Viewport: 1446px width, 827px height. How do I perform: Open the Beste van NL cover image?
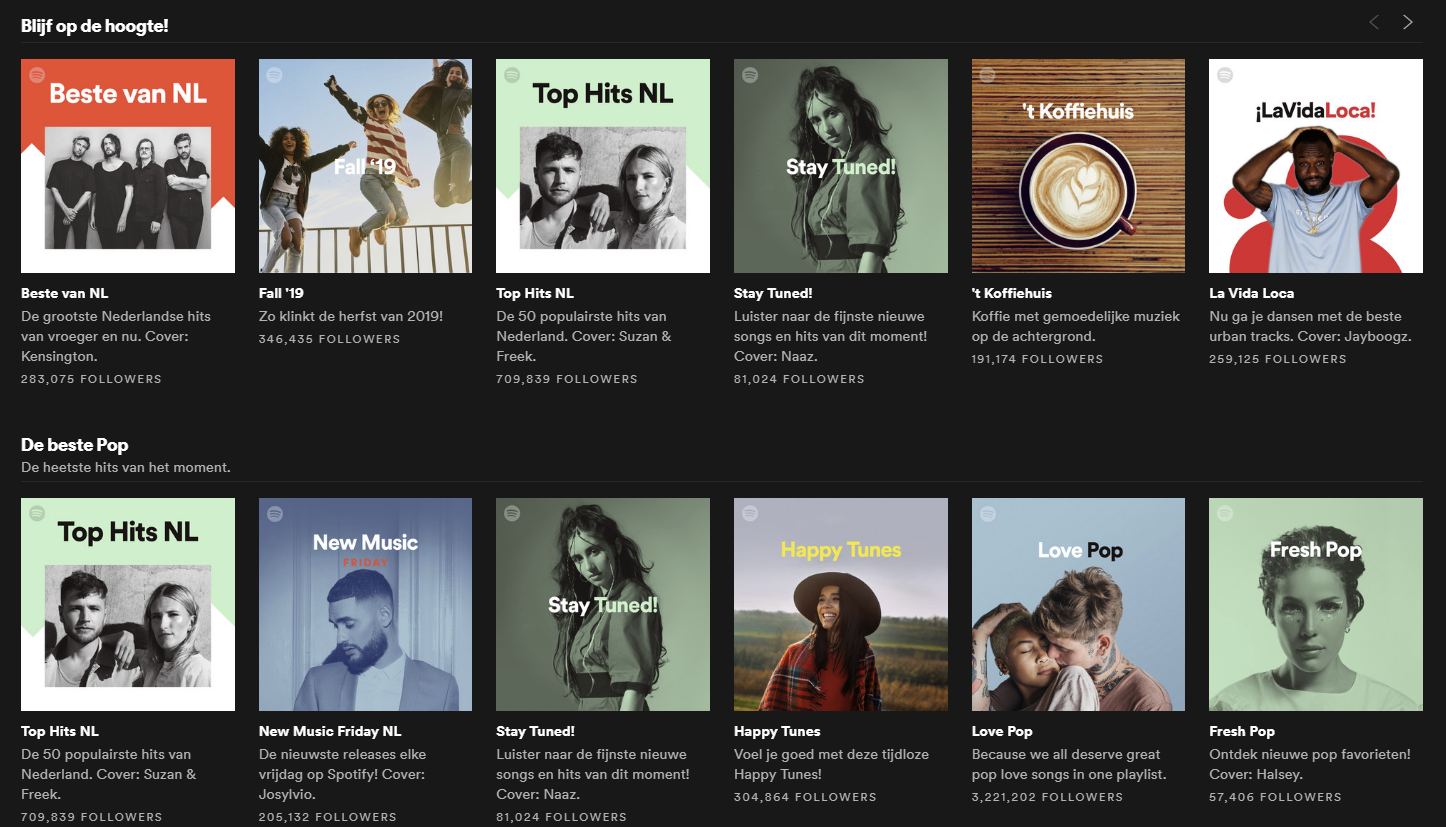128,166
